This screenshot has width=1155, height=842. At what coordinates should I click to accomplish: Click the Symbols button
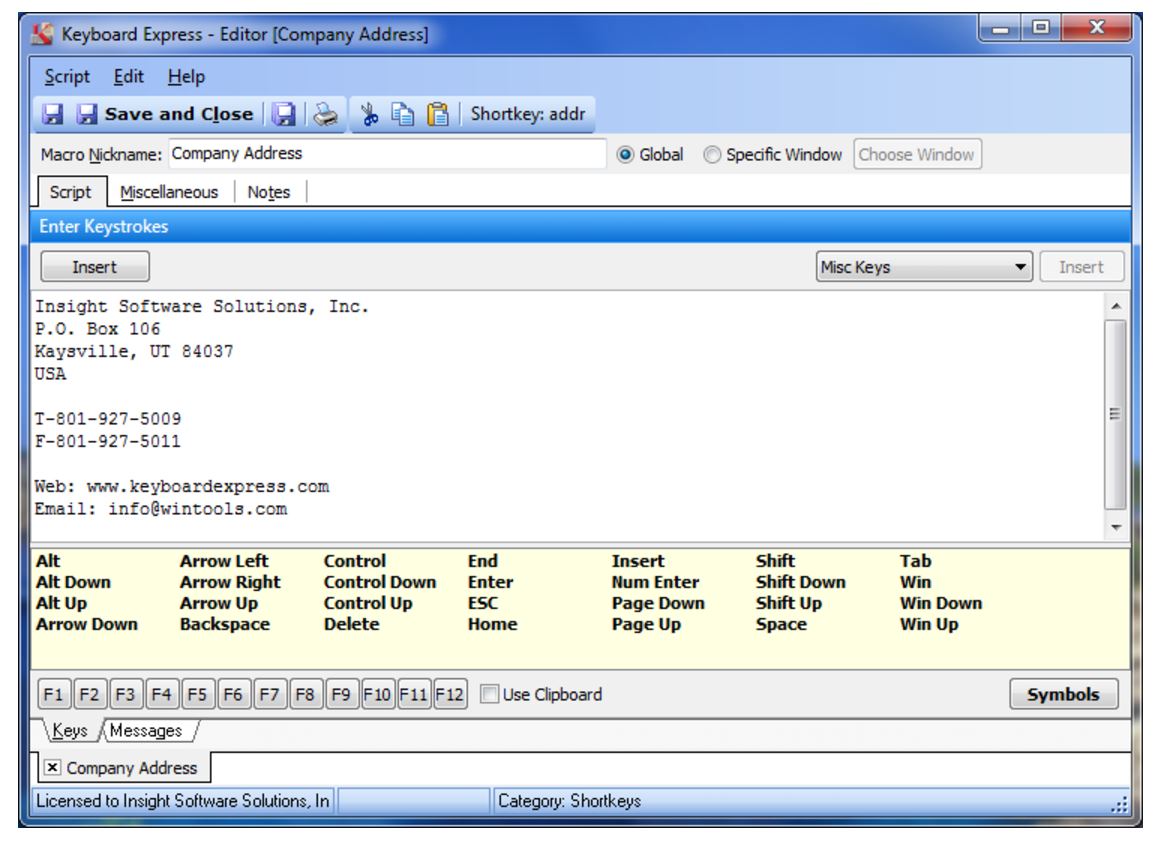1064,694
